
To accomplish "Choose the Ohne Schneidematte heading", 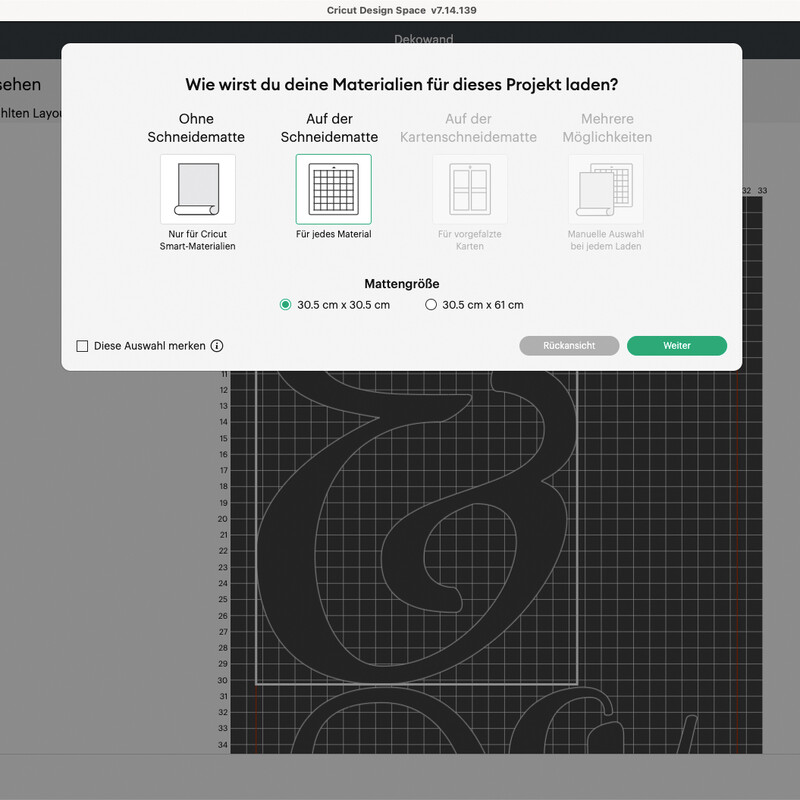I will point(196,128).
